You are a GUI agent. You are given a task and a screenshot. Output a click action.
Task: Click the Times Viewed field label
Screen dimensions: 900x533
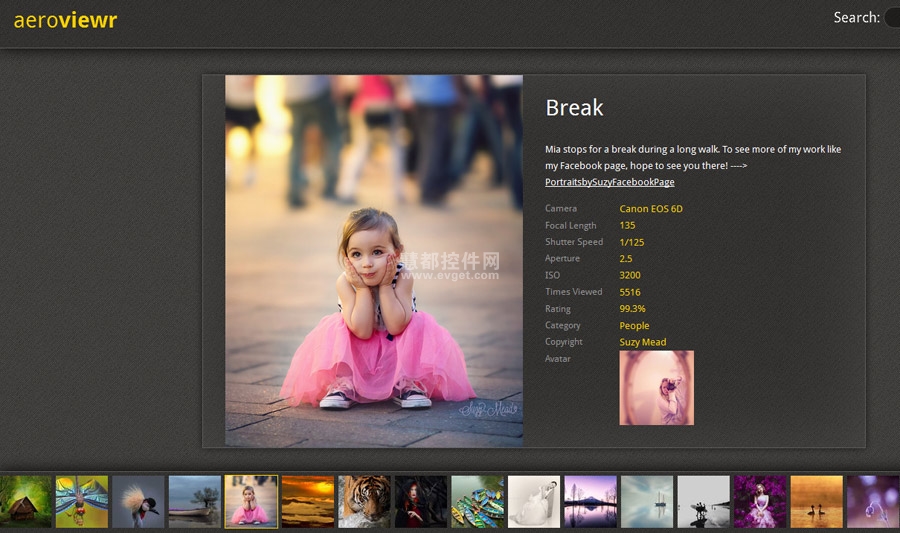573,291
